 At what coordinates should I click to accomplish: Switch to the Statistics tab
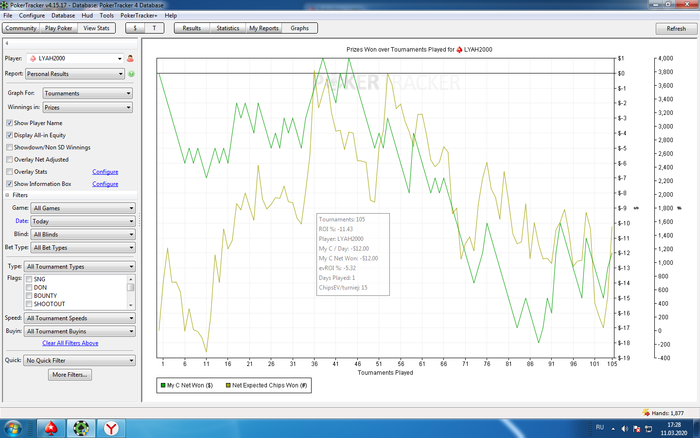(x=228, y=29)
